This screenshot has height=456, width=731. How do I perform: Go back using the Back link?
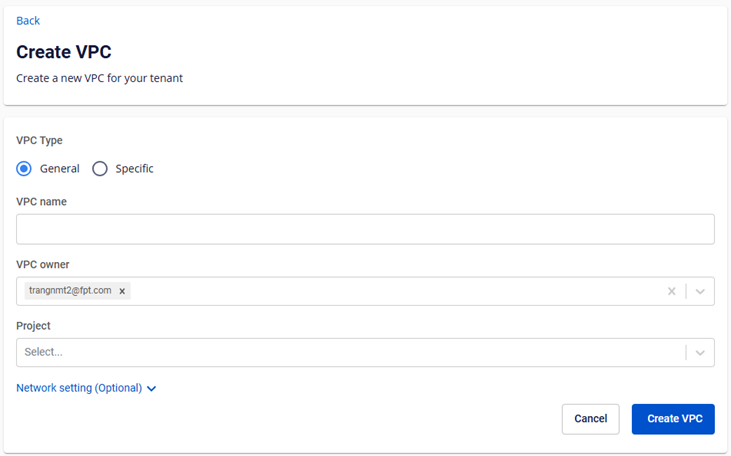point(28,21)
